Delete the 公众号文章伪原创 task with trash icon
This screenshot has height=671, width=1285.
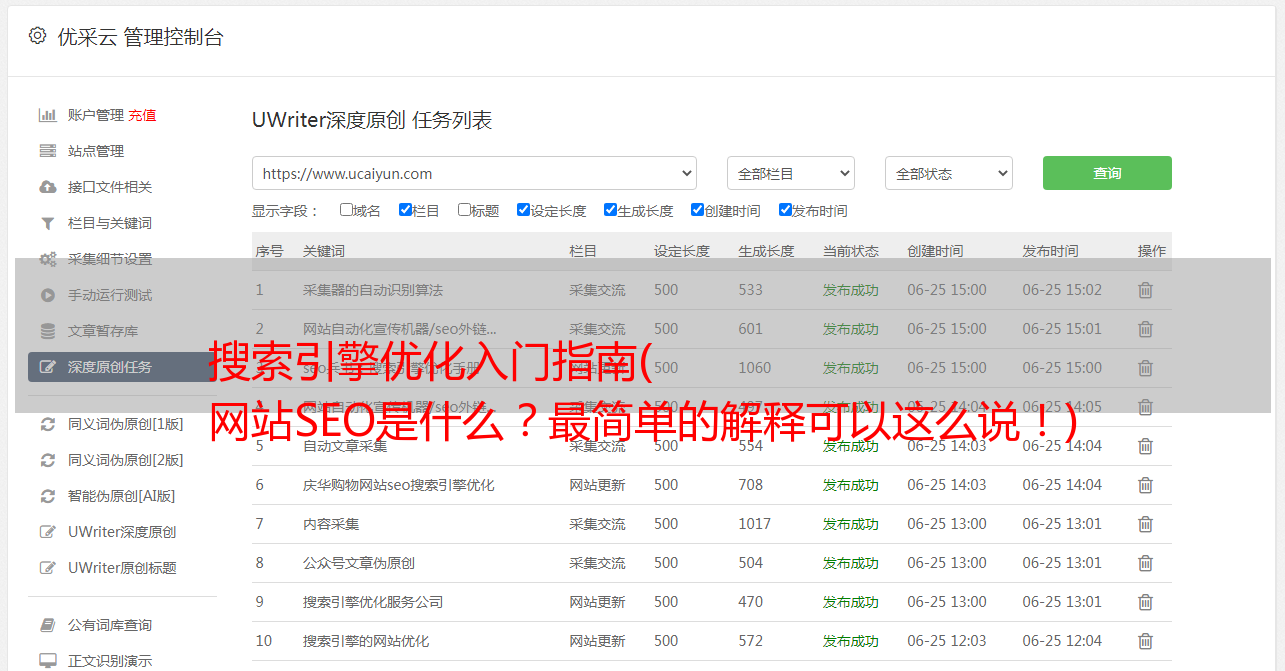[1145, 563]
